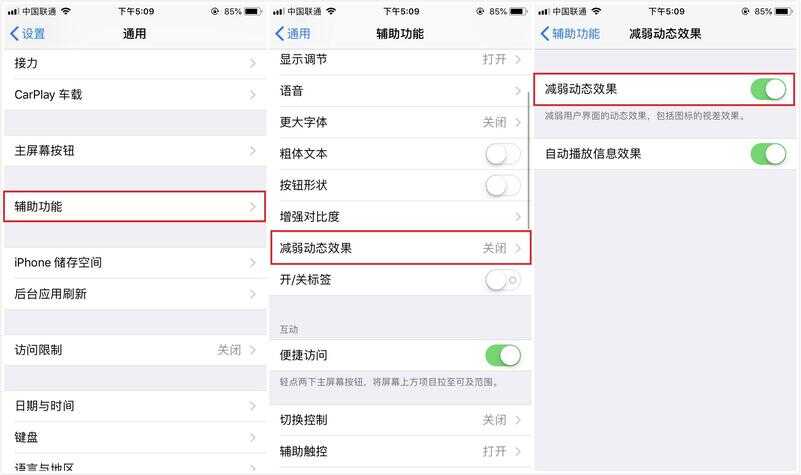The width and height of the screenshot is (801, 475).
Task: Open iPhone 储存空间 settings
Action: click(135, 263)
